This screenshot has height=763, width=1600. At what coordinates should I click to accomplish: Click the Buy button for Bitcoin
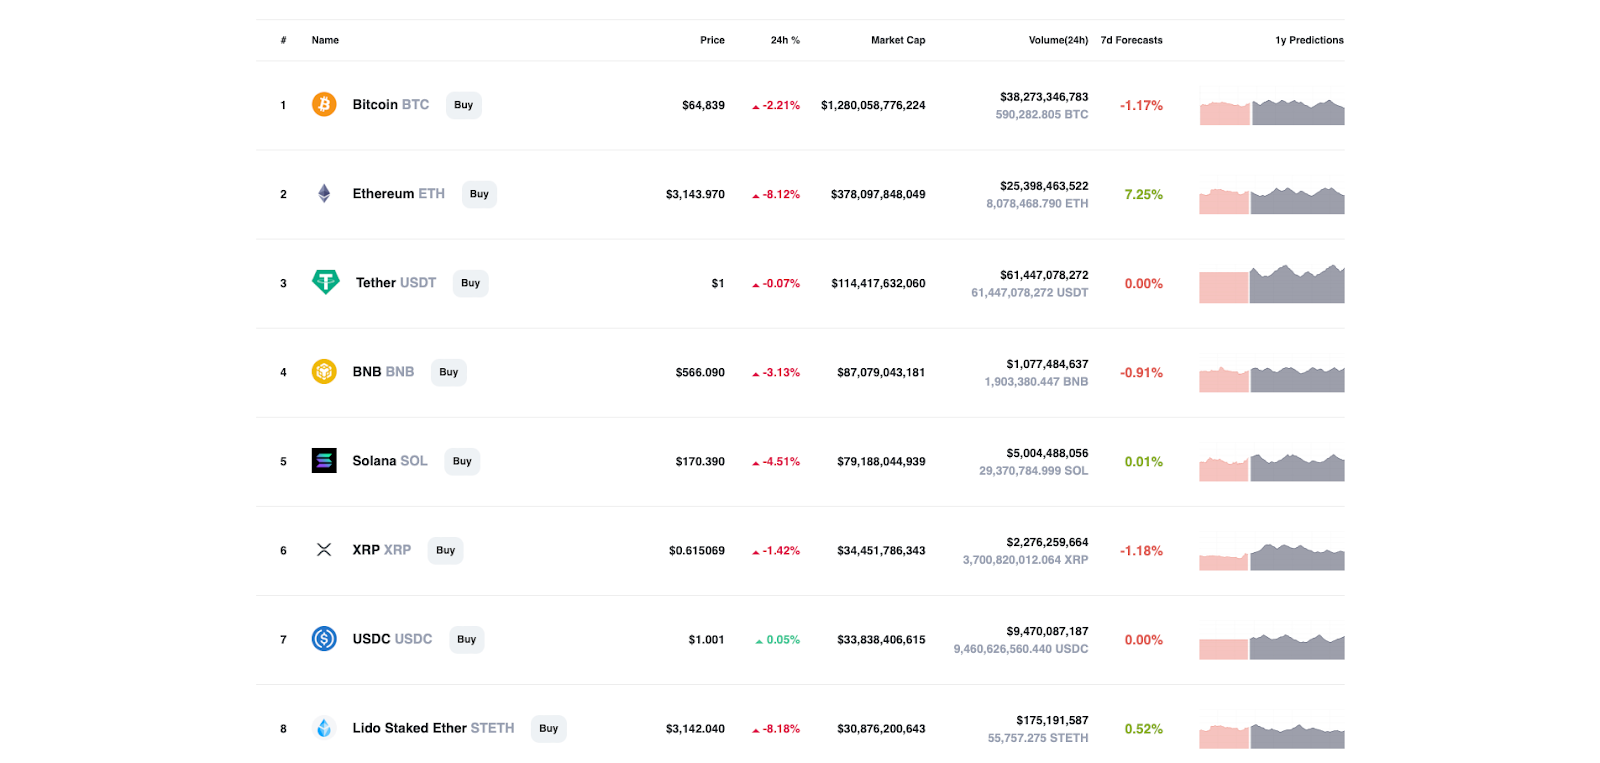click(x=463, y=104)
